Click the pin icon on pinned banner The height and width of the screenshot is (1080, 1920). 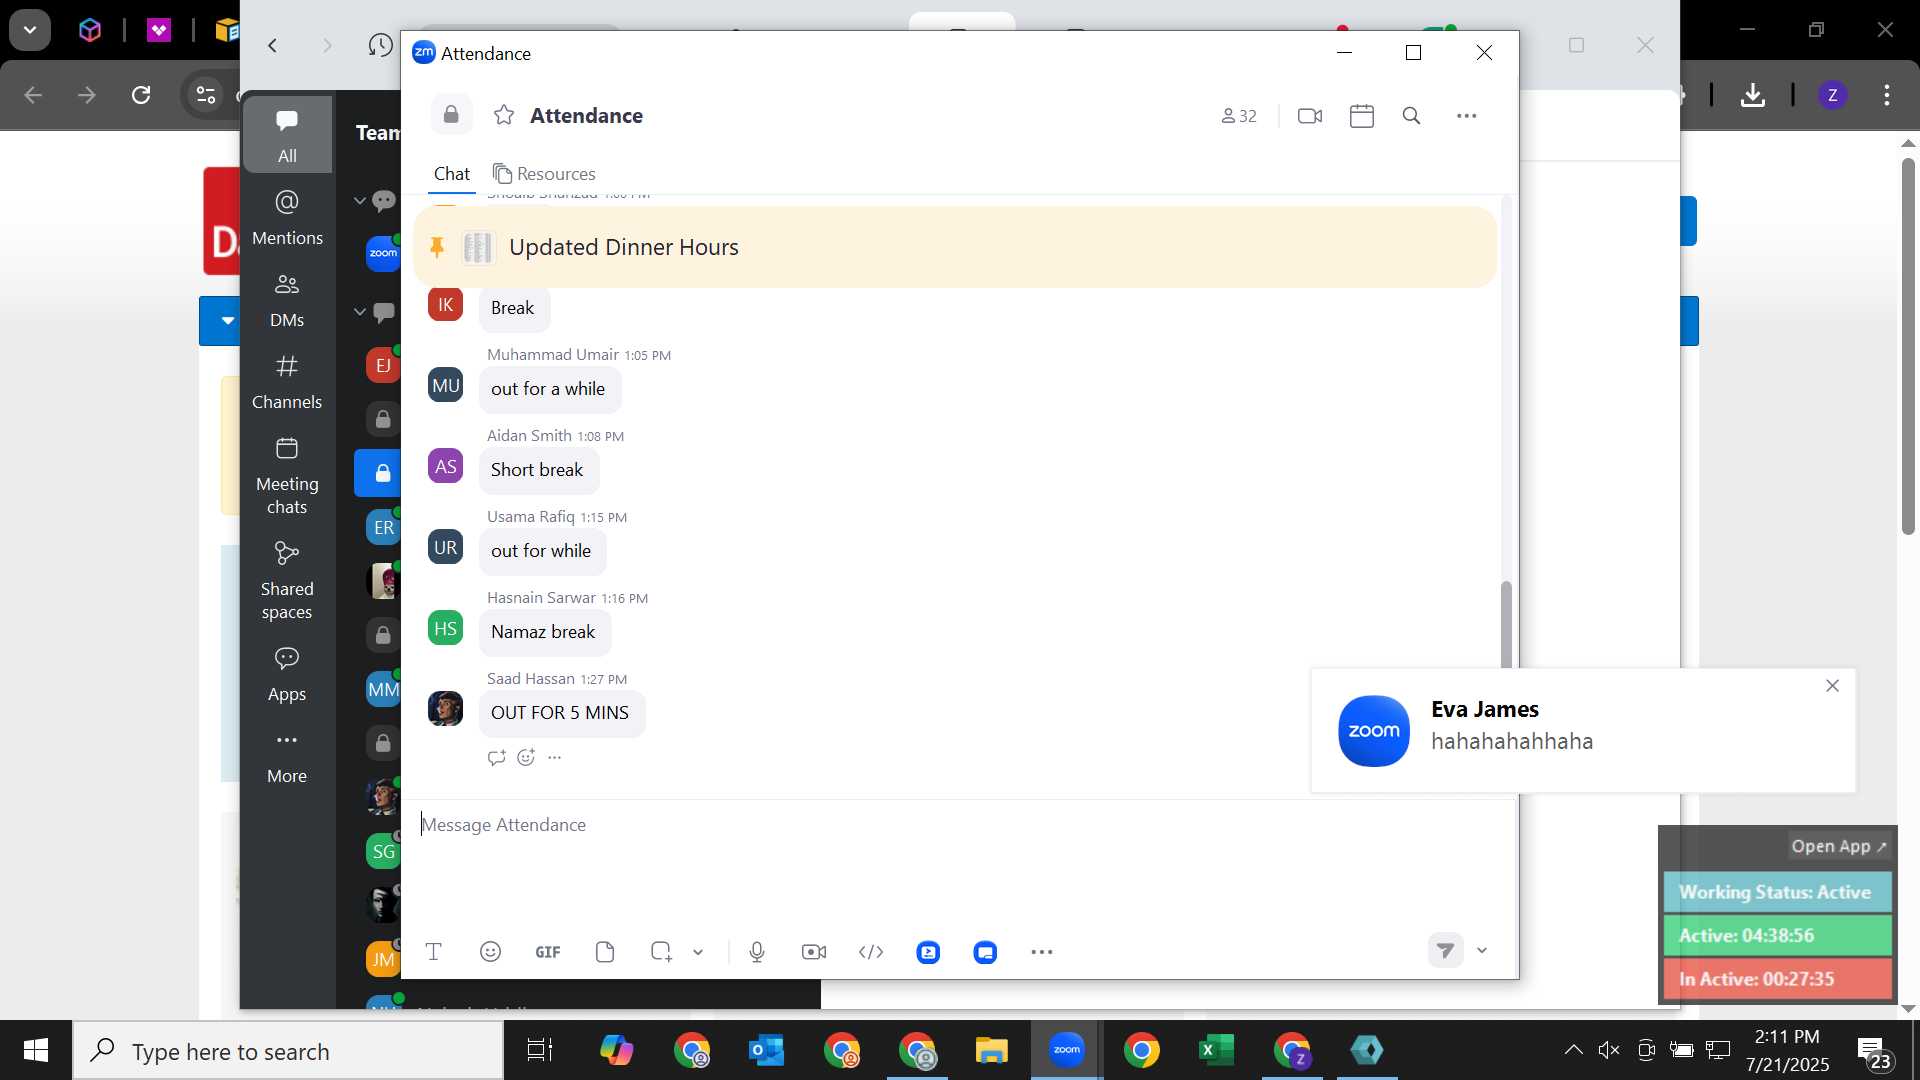point(437,247)
